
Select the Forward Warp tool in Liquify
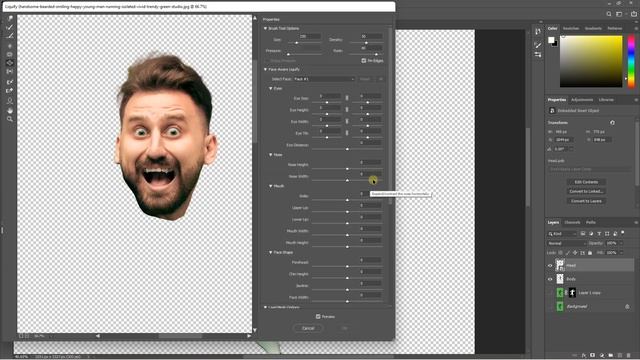coord(10,18)
